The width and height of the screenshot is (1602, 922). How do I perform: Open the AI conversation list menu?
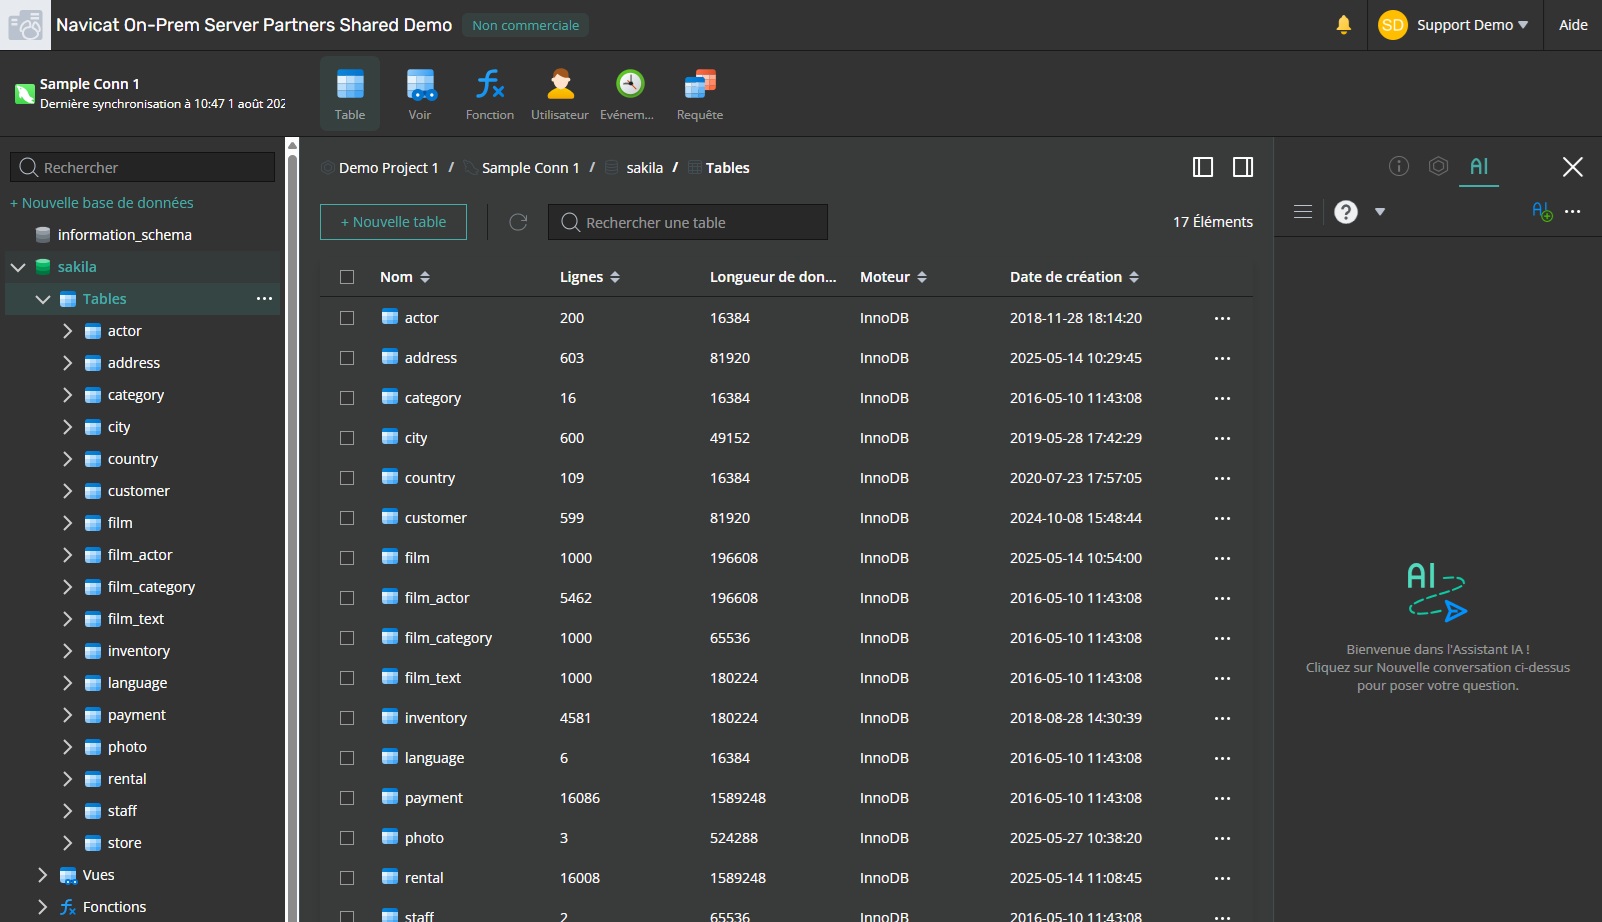1303,211
